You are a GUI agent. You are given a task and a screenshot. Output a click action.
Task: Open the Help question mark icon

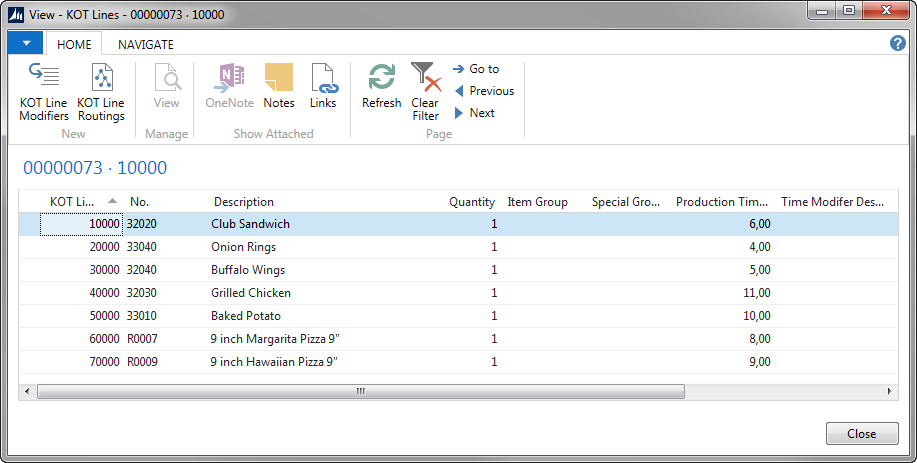coord(897,44)
